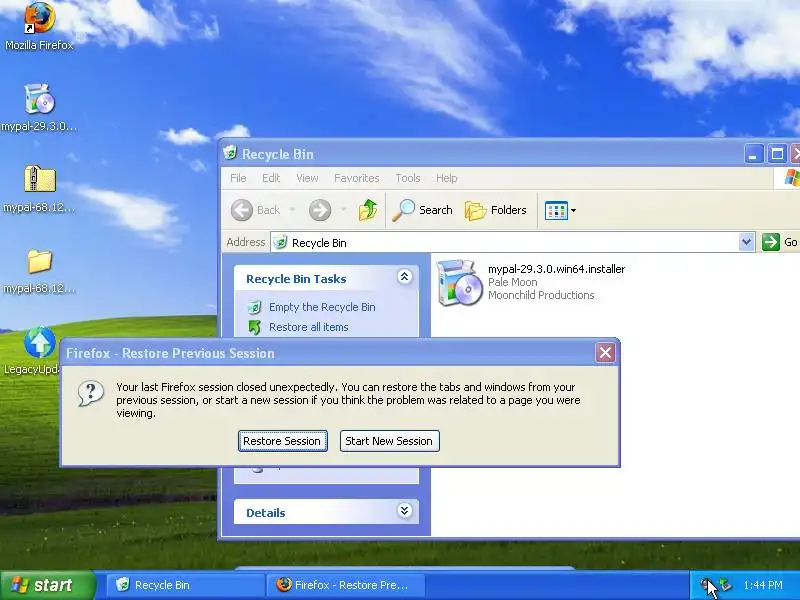Viewport: 800px width, 600px height.
Task: Open the Mozilla Firefox desktop shortcut
Action: pos(39,26)
